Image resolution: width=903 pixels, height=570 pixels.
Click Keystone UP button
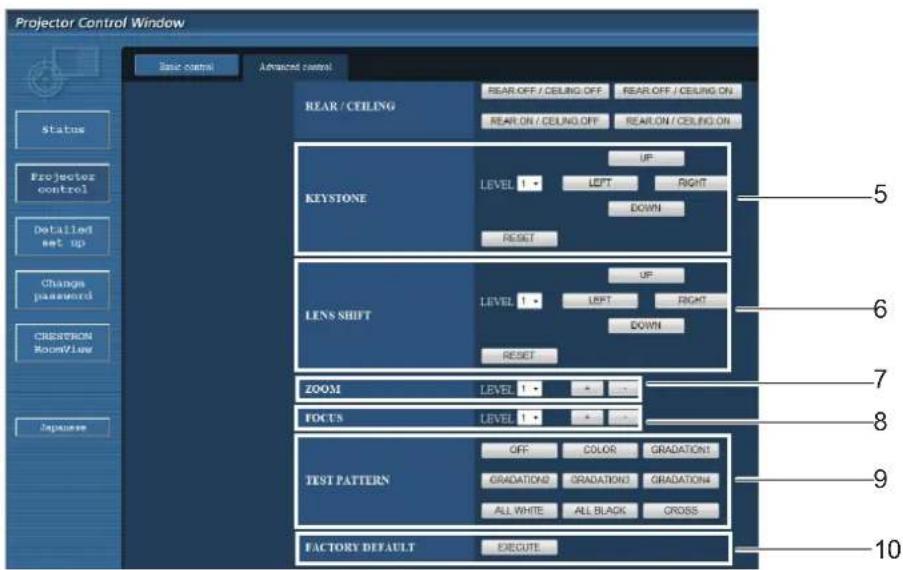click(646, 158)
